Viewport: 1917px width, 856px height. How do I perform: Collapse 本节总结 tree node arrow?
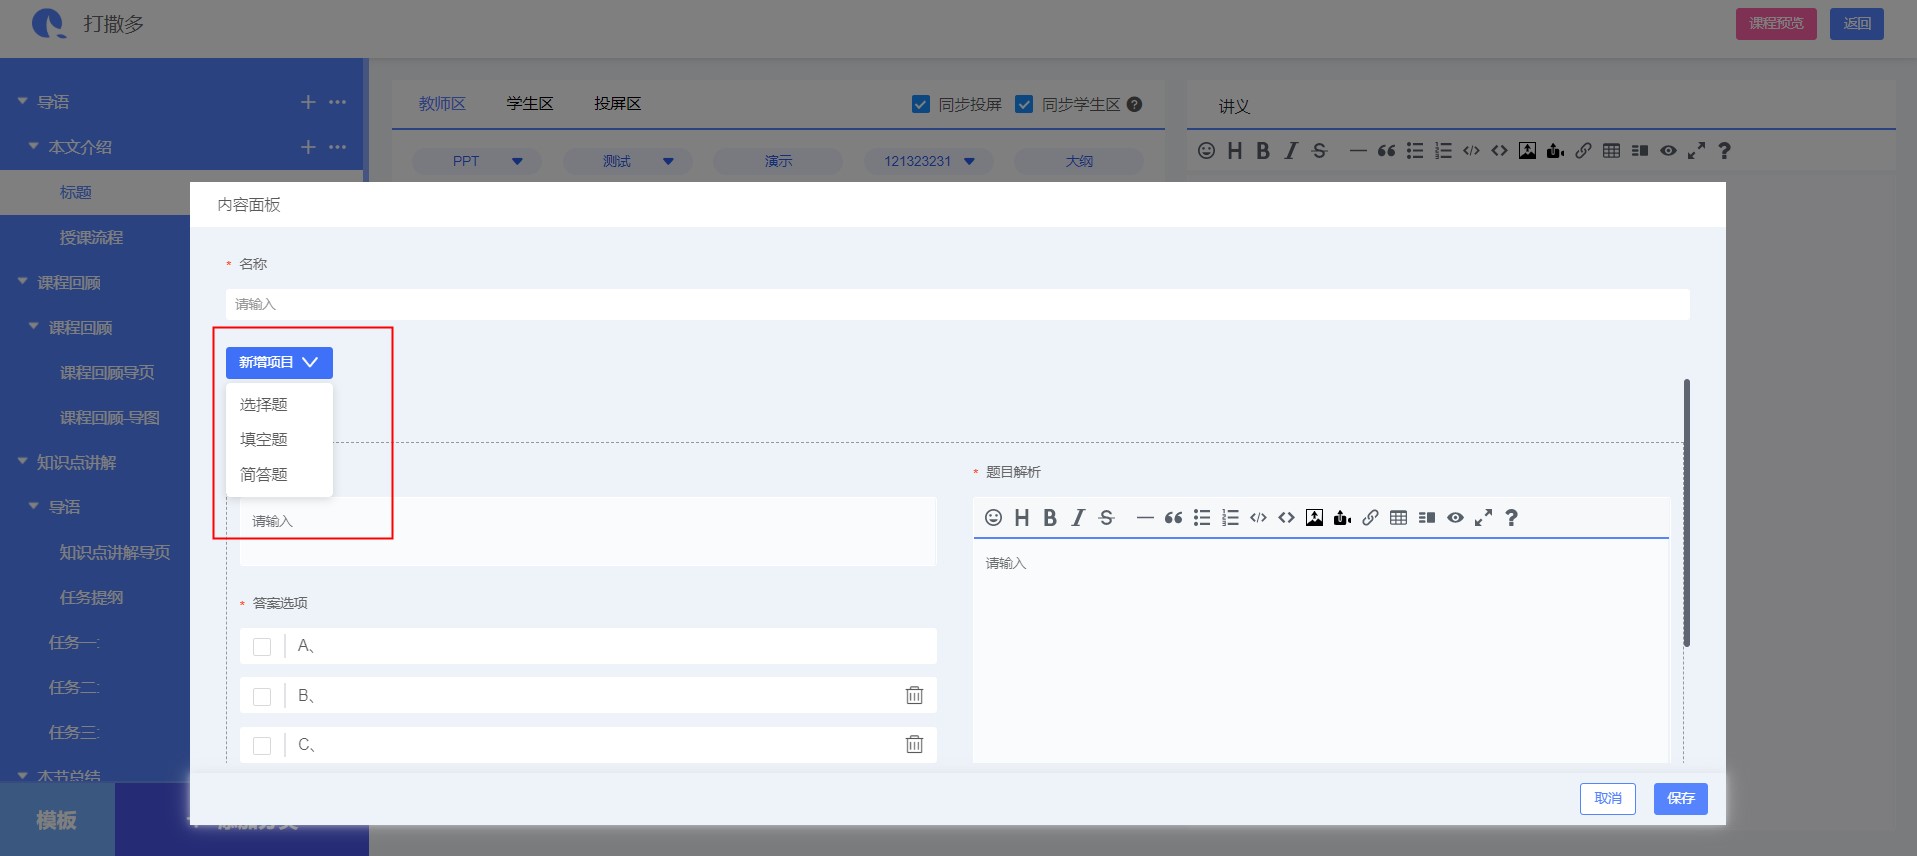pos(22,775)
